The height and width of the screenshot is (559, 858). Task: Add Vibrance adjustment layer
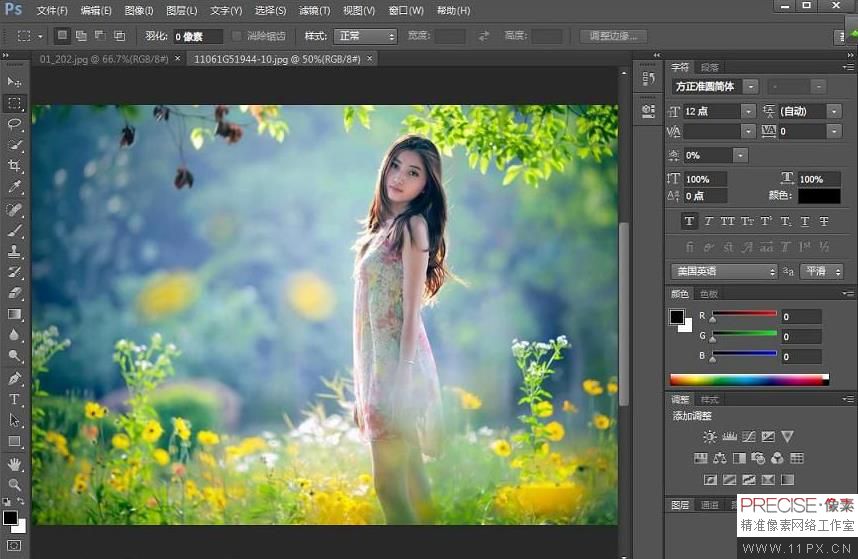[787, 436]
